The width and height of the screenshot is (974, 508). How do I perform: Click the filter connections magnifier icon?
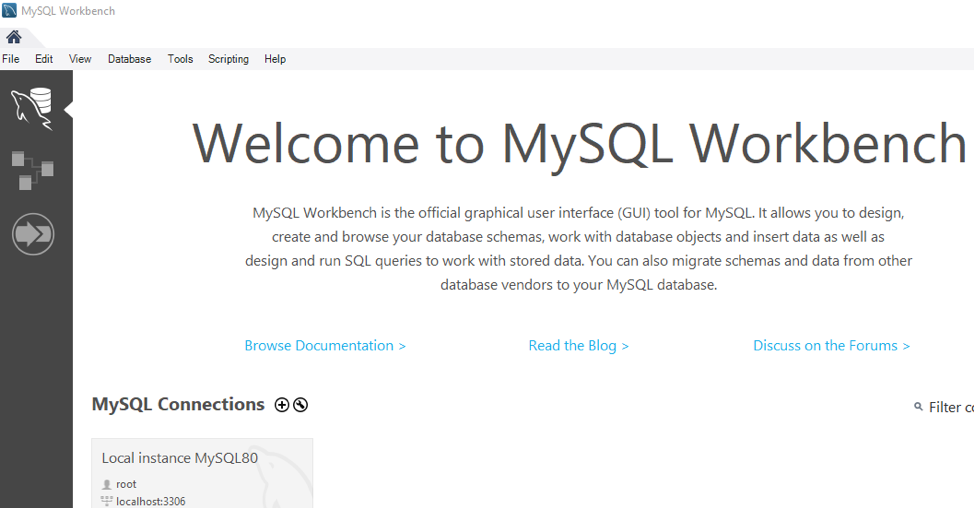(x=918, y=407)
